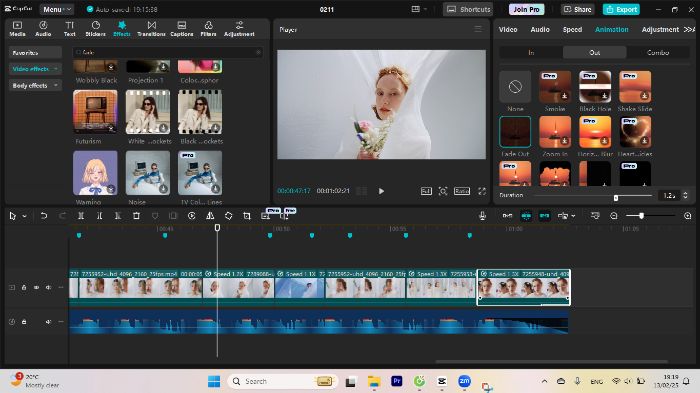Select the Fade Out animation
Image resolution: width=700 pixels, height=393 pixels.
515,132
